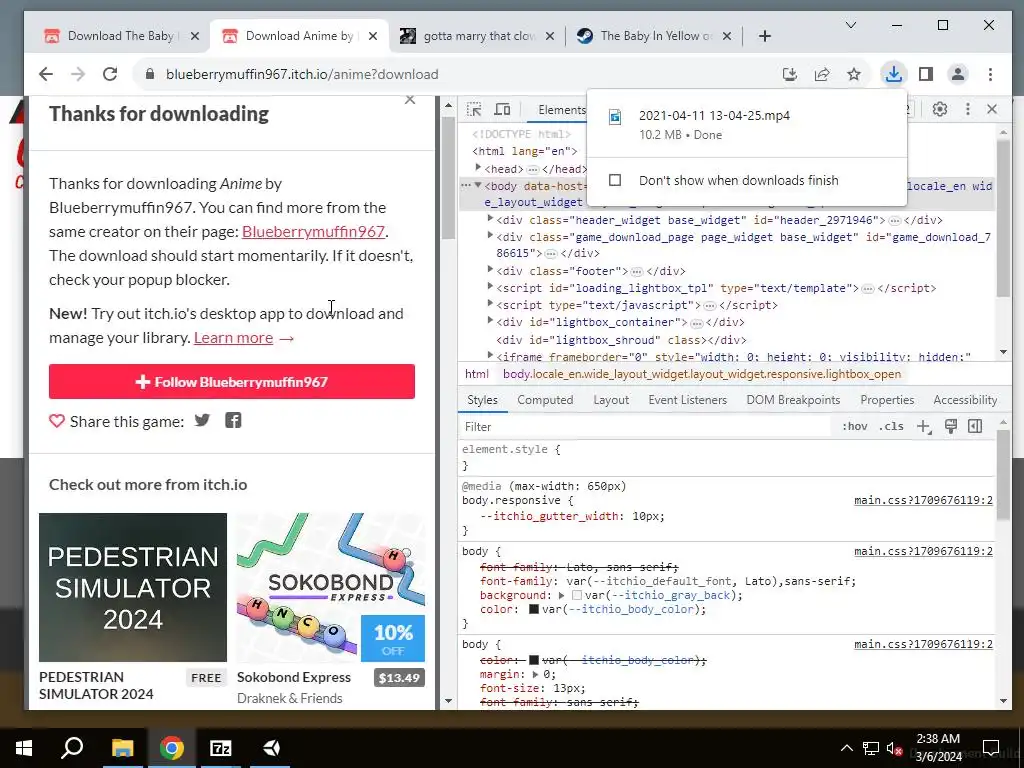Select the Elements panel tab

562,110
